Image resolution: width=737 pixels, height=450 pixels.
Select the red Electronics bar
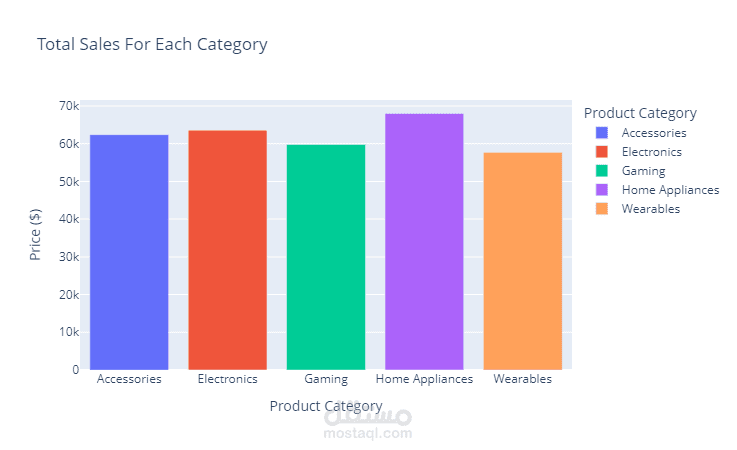(227, 250)
